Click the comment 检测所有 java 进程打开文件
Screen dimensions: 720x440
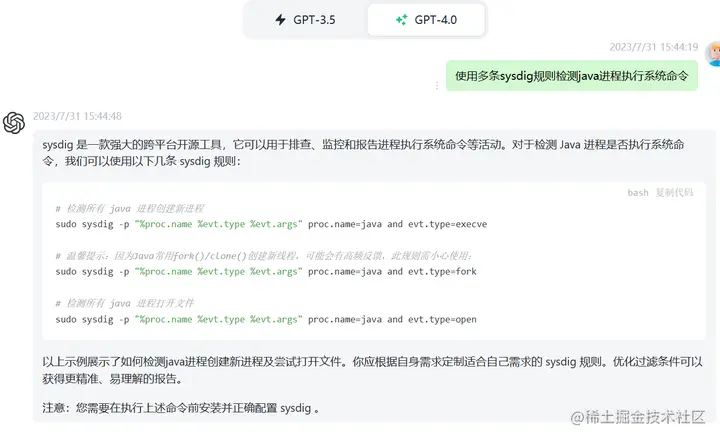click(x=125, y=303)
